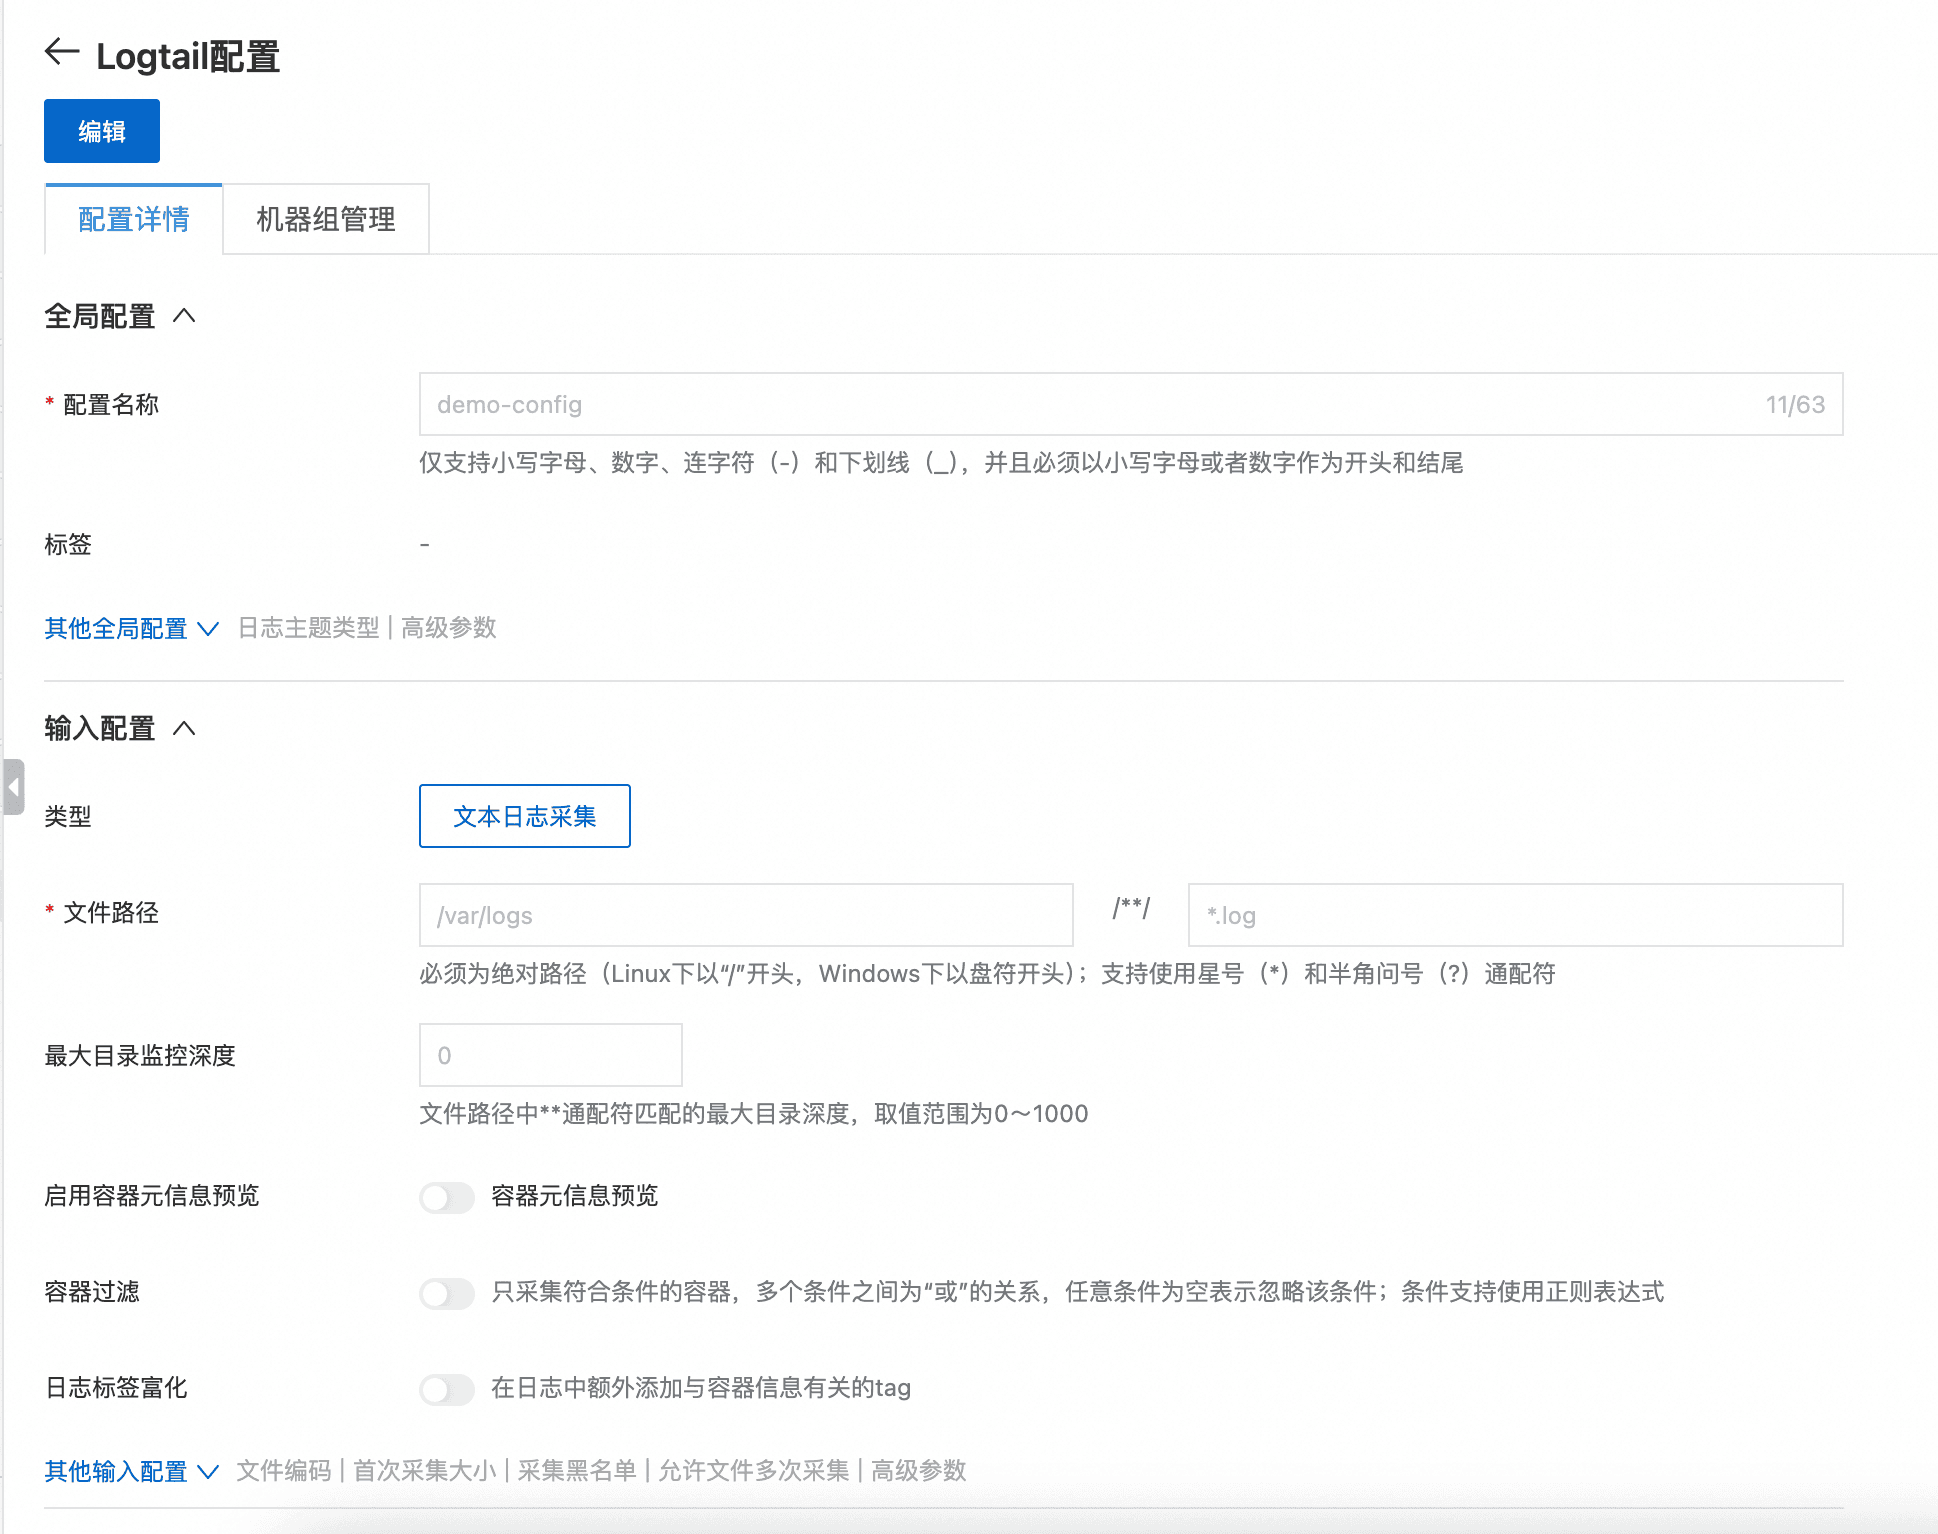
Task: Toggle 容器元信息预览 switch
Action: (446, 1197)
